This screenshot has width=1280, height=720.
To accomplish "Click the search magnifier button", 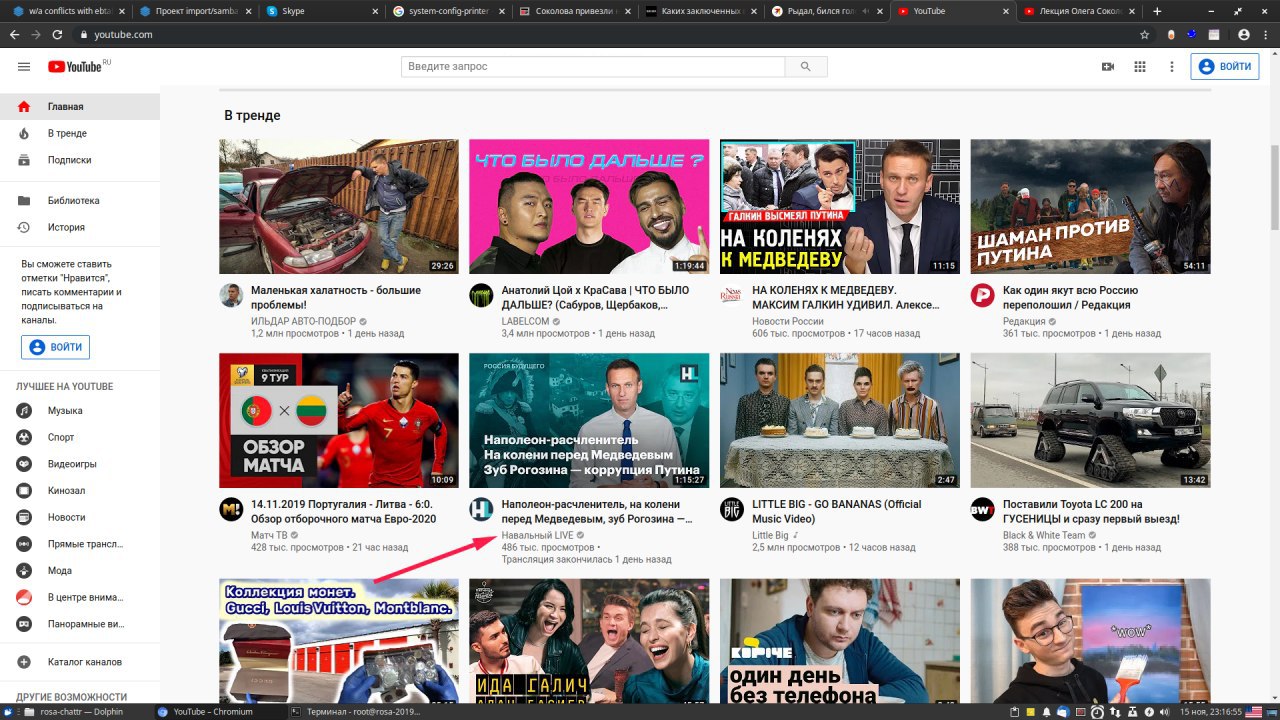I will (x=806, y=66).
